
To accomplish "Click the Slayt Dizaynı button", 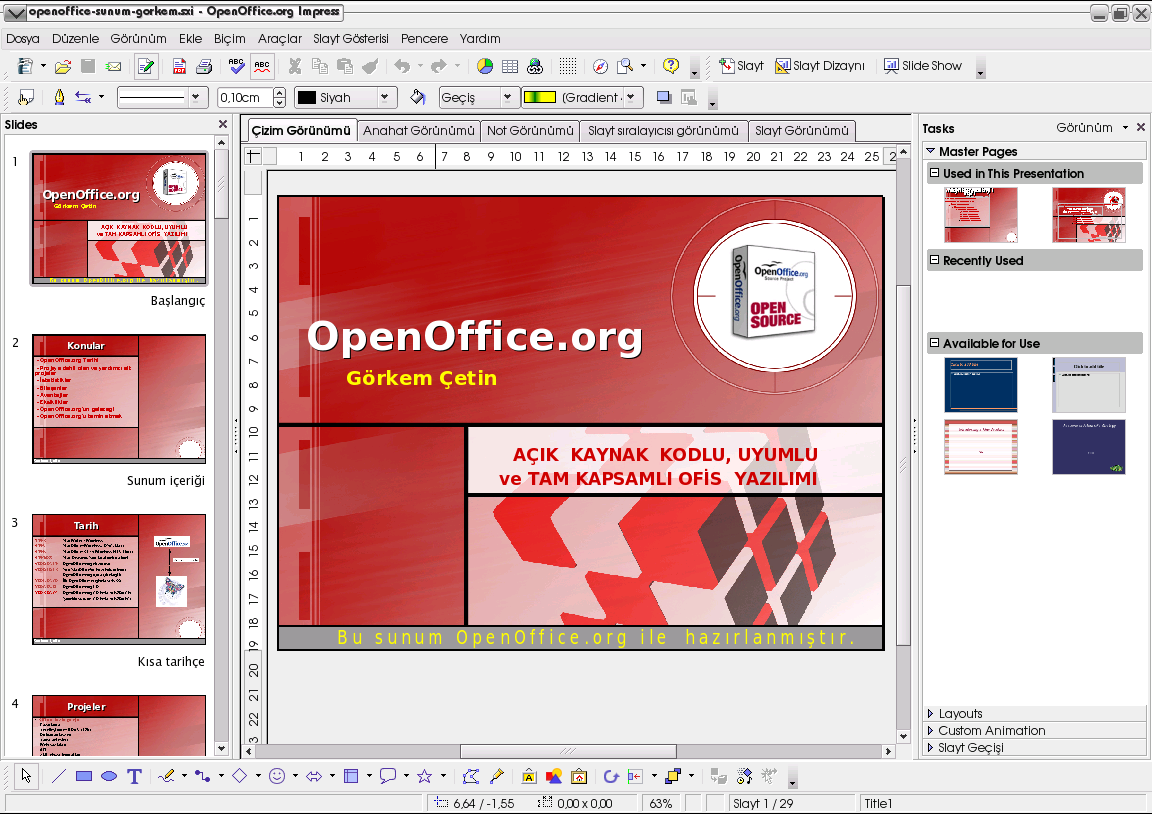I will point(820,65).
